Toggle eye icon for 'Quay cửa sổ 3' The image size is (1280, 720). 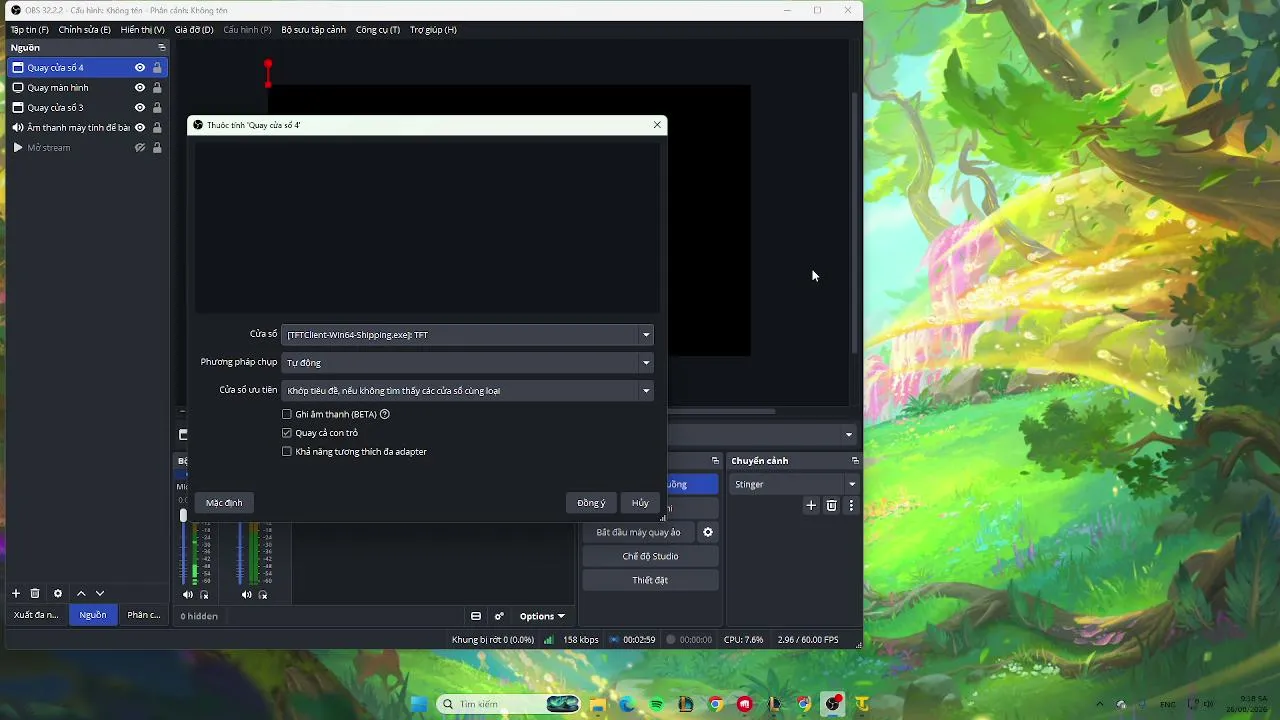[140, 108]
